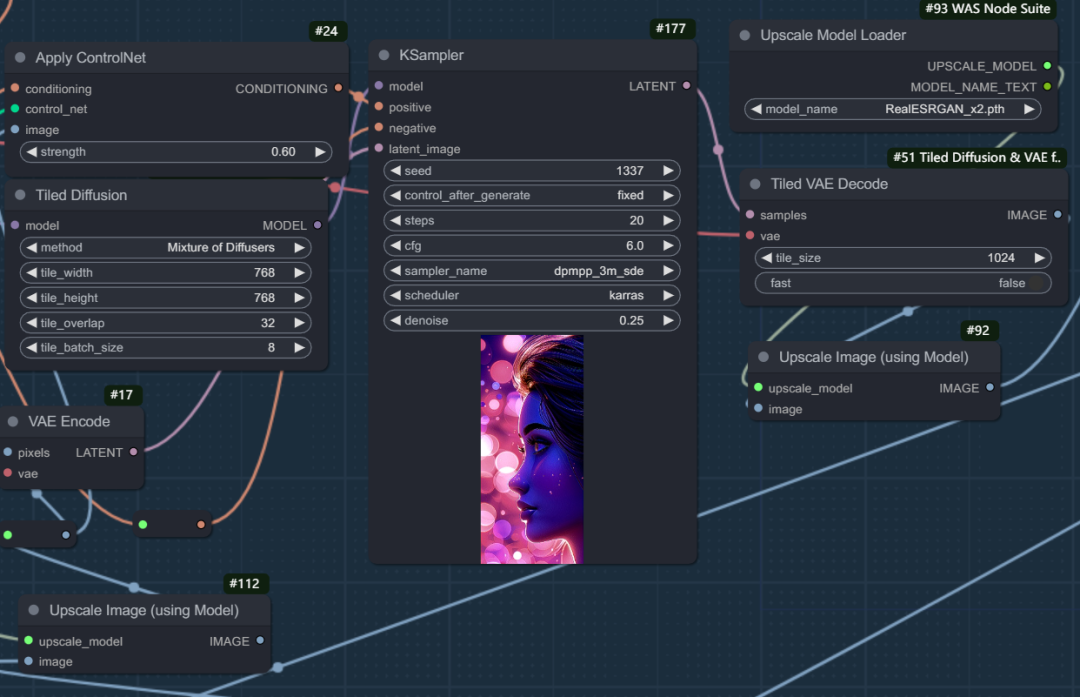
Task: Decrease the seed value with left arrow
Action: tap(395, 171)
